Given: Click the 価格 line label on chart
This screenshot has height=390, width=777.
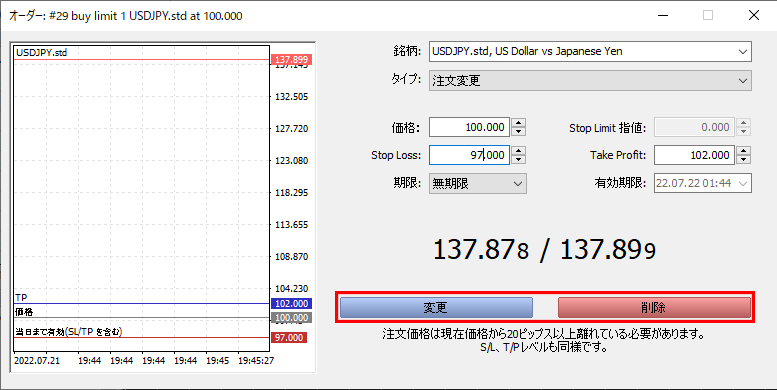Looking at the screenshot, I should (x=24, y=312).
